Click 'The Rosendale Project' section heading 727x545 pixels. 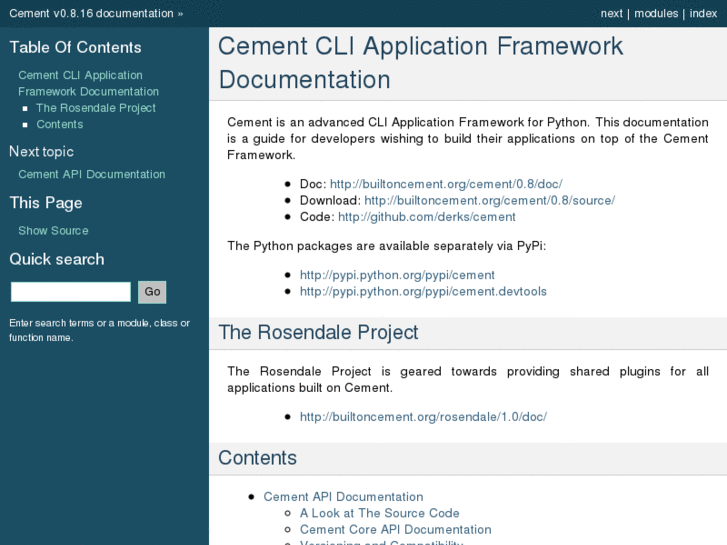tap(318, 332)
